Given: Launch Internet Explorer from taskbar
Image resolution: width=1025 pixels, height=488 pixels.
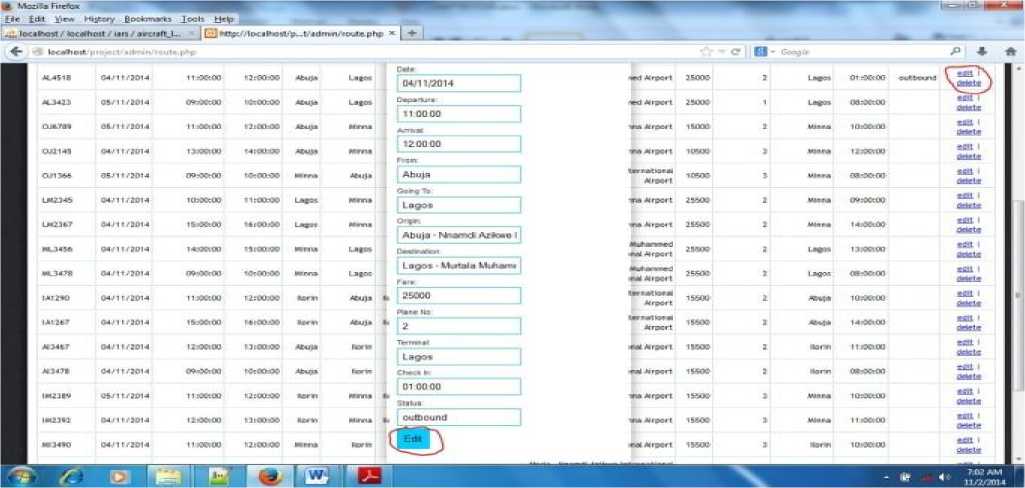Looking at the screenshot, I should (x=71, y=477).
